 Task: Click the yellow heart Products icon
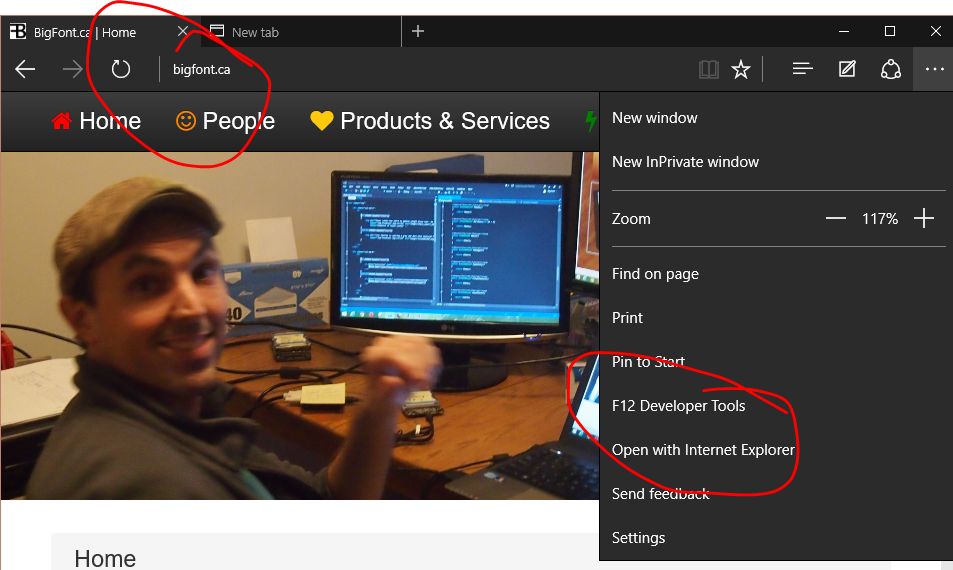coord(322,121)
